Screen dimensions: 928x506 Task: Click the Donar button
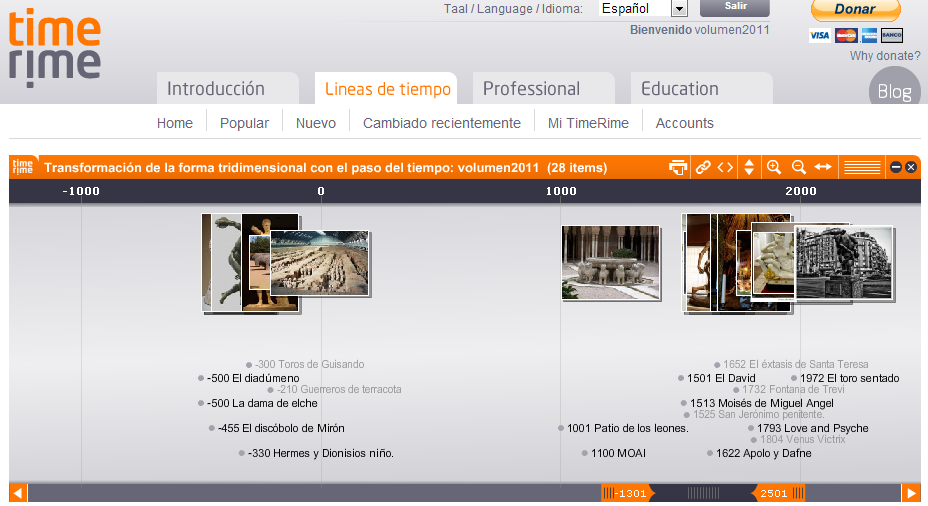click(855, 9)
